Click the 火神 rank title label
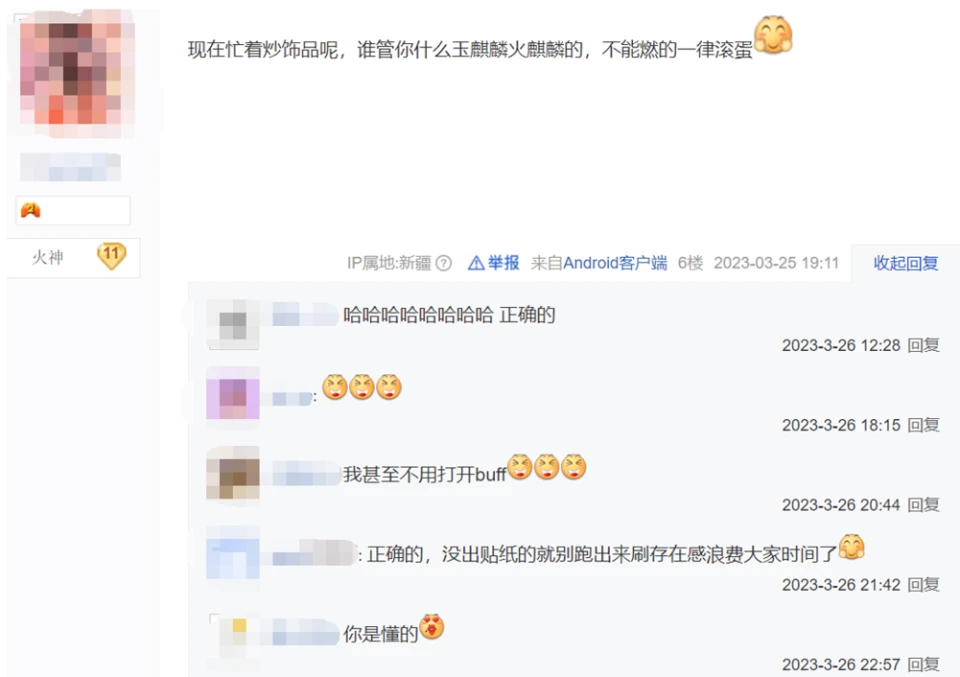The image size is (960, 677). coord(48,257)
